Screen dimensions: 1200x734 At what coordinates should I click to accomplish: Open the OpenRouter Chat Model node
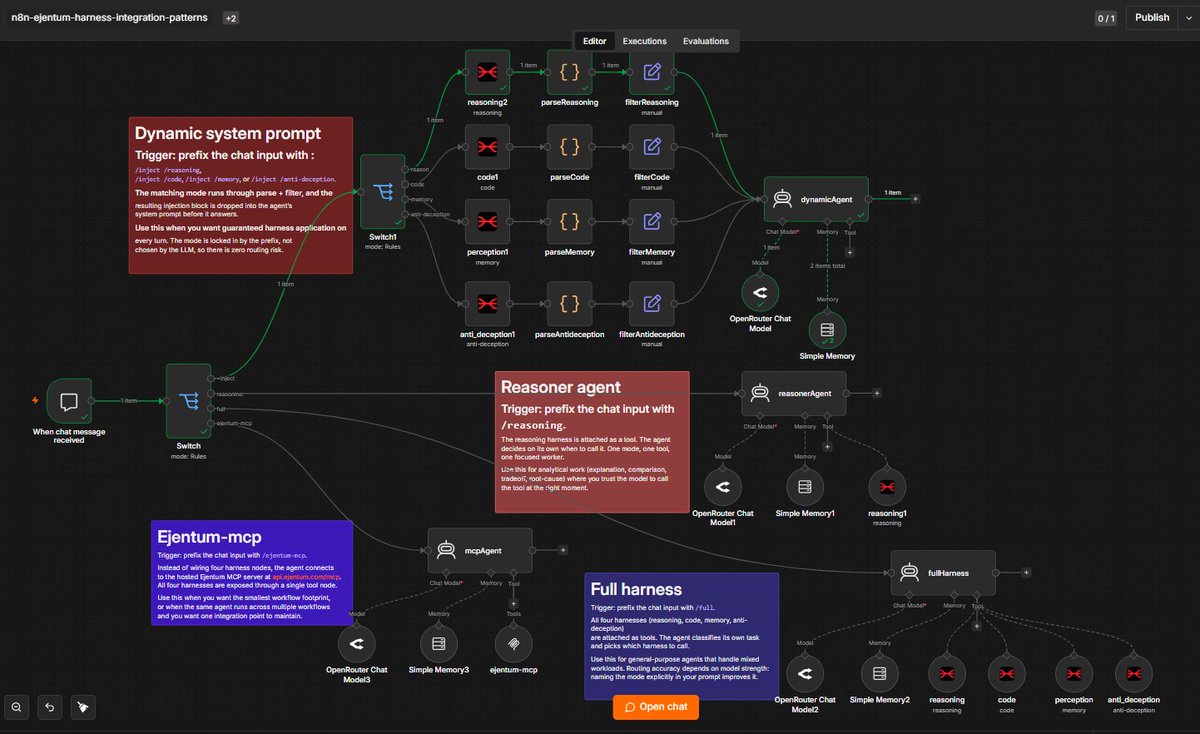760,293
